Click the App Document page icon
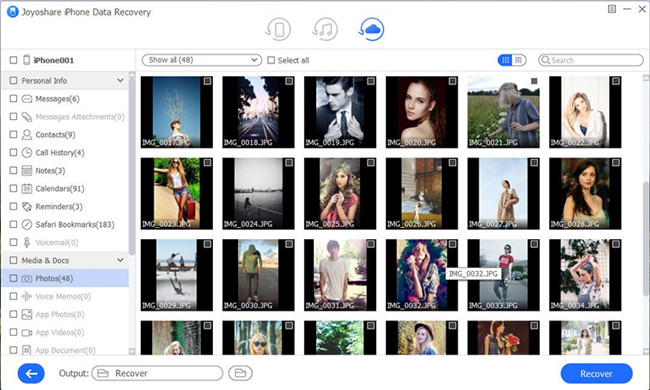650x390 pixels. [x=27, y=351]
